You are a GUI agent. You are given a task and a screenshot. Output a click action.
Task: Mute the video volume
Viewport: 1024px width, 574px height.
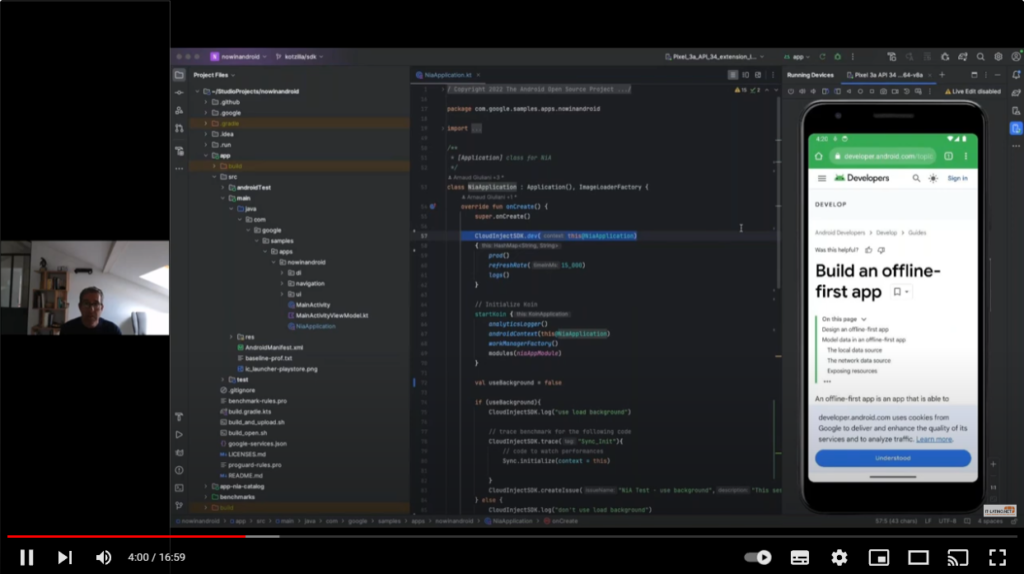click(x=103, y=557)
